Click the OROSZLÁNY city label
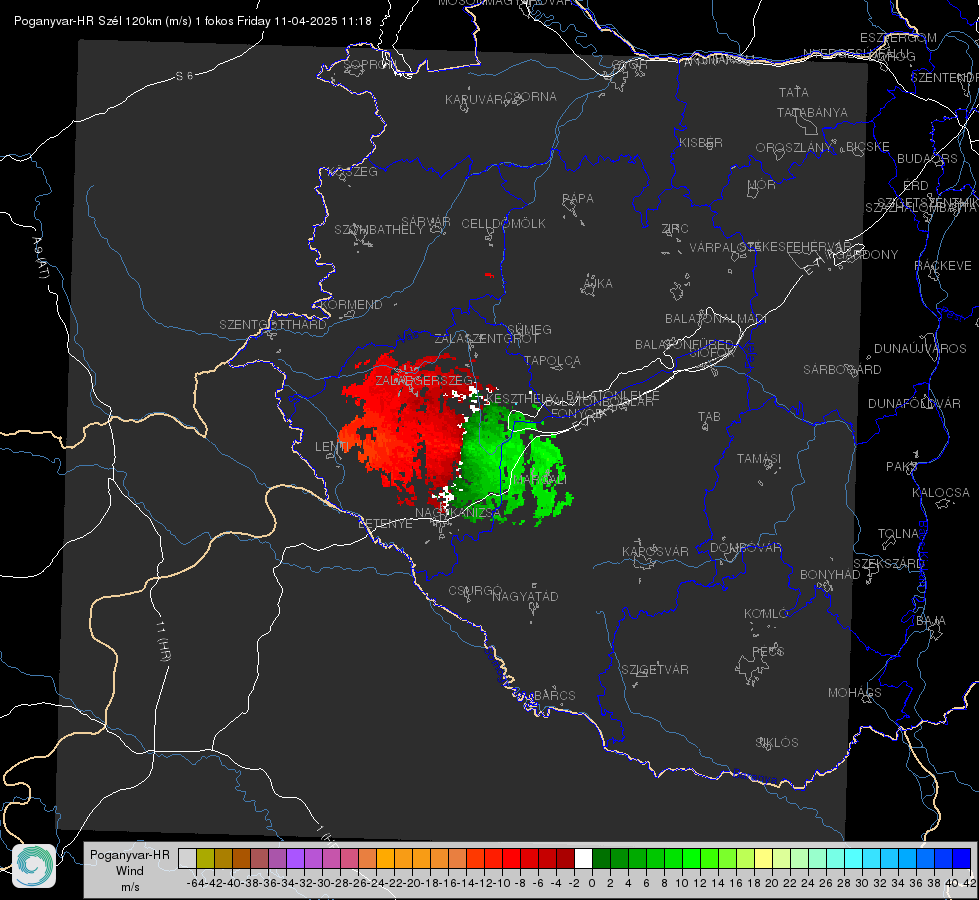Screen dimensions: 979x900 pyautogui.click(x=794, y=148)
